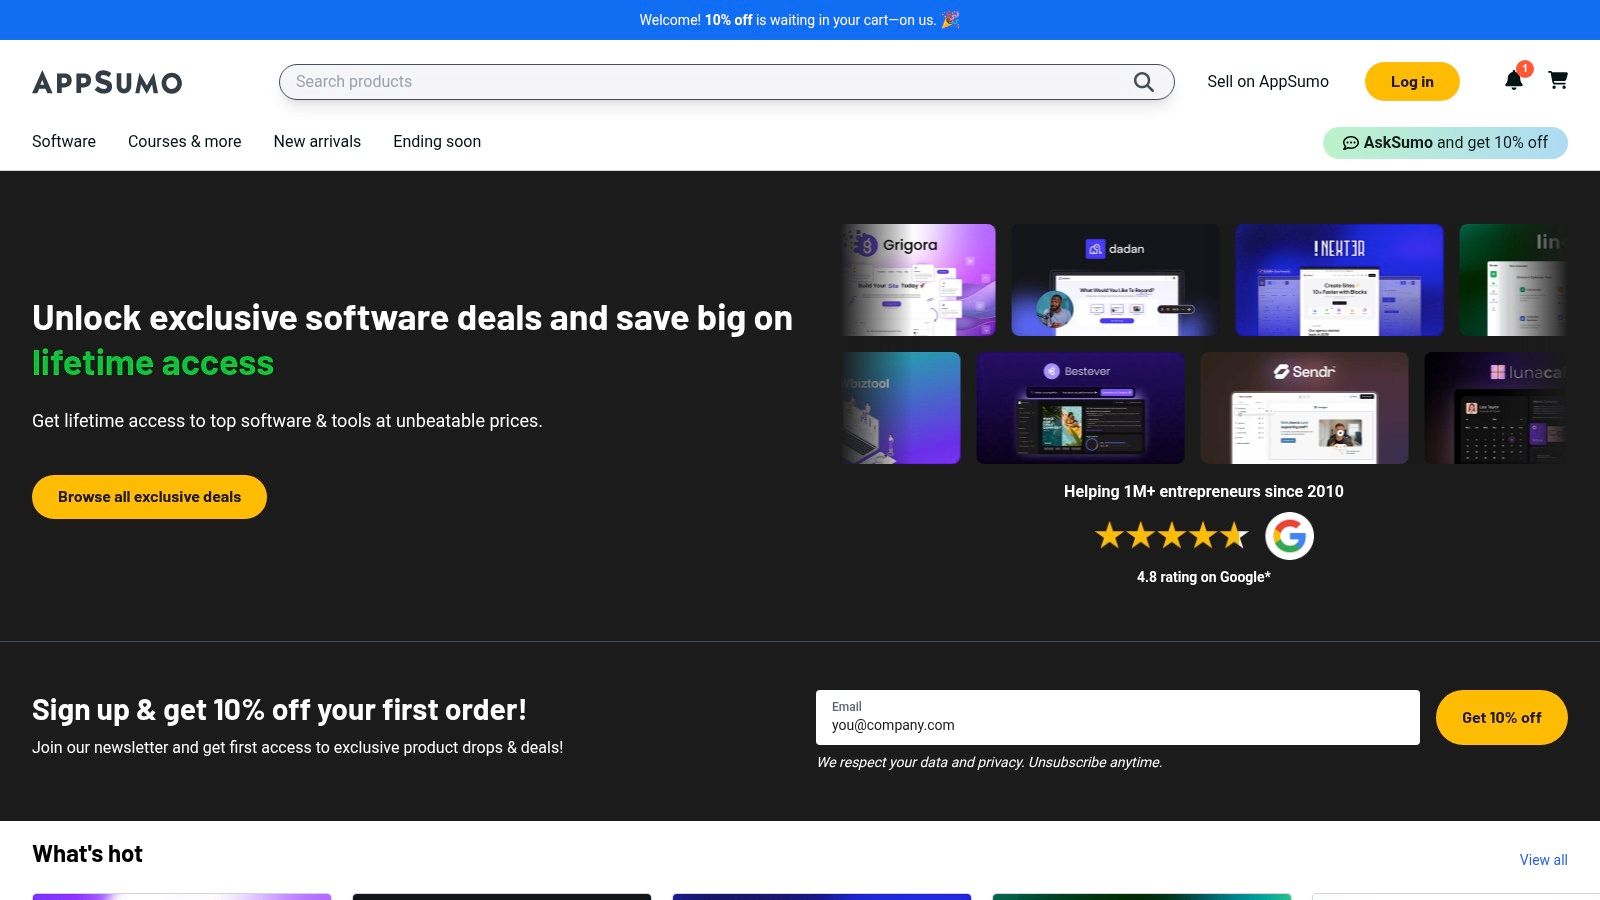Open the Software menu

click(64, 142)
